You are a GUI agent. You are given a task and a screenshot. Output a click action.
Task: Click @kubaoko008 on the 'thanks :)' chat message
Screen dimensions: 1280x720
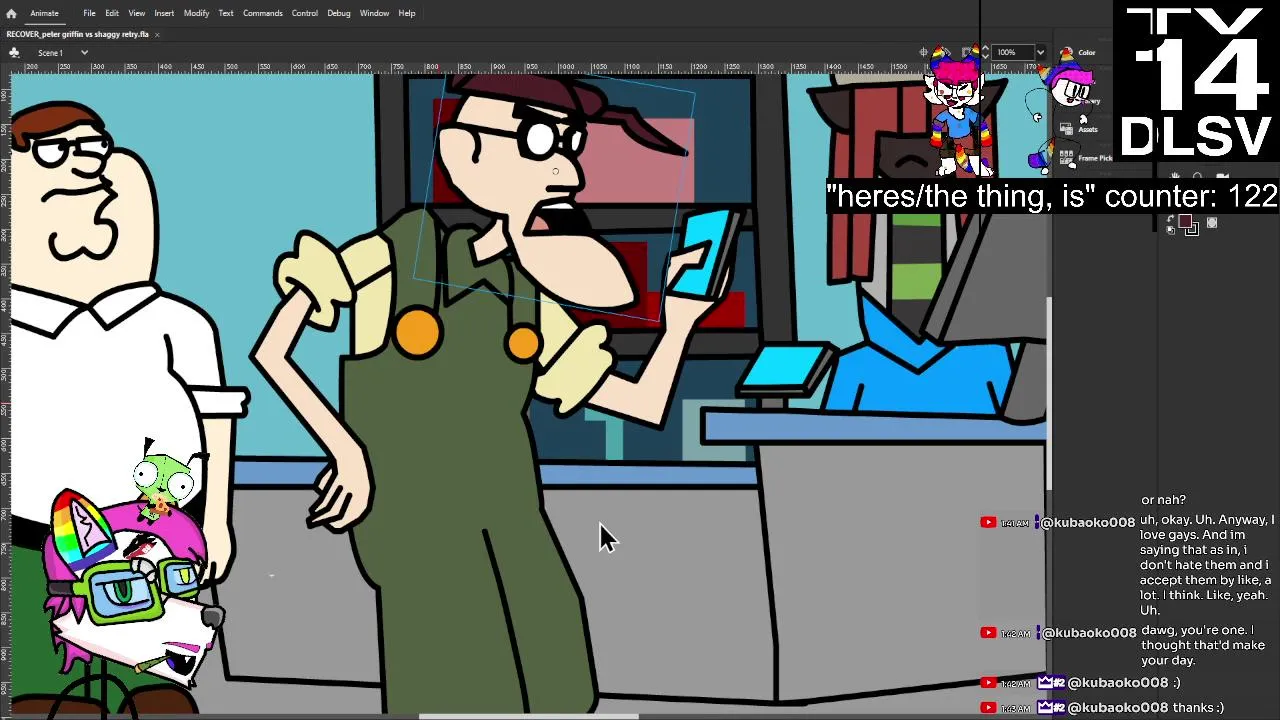[x=1117, y=707]
